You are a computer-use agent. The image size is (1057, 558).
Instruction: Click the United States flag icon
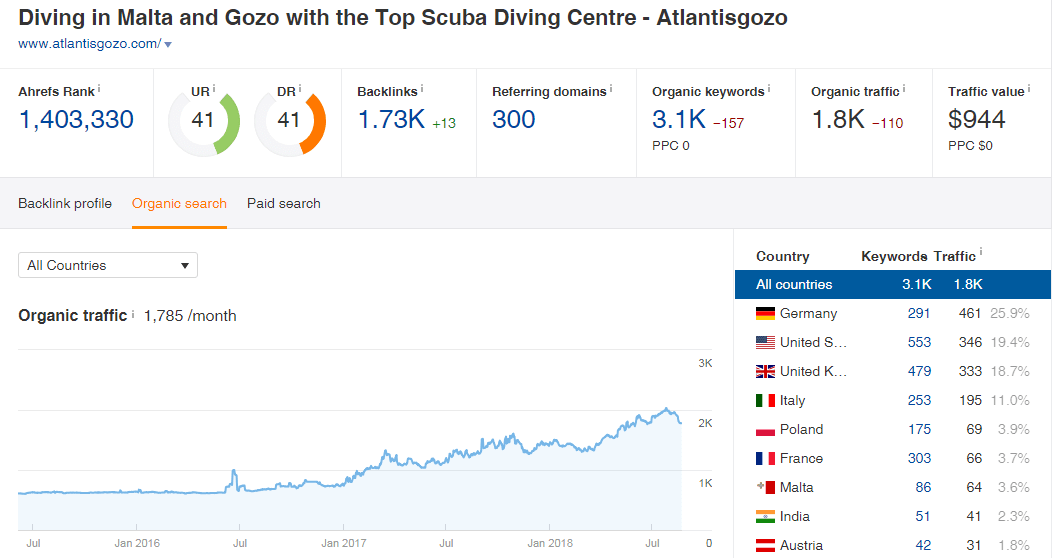pos(765,342)
